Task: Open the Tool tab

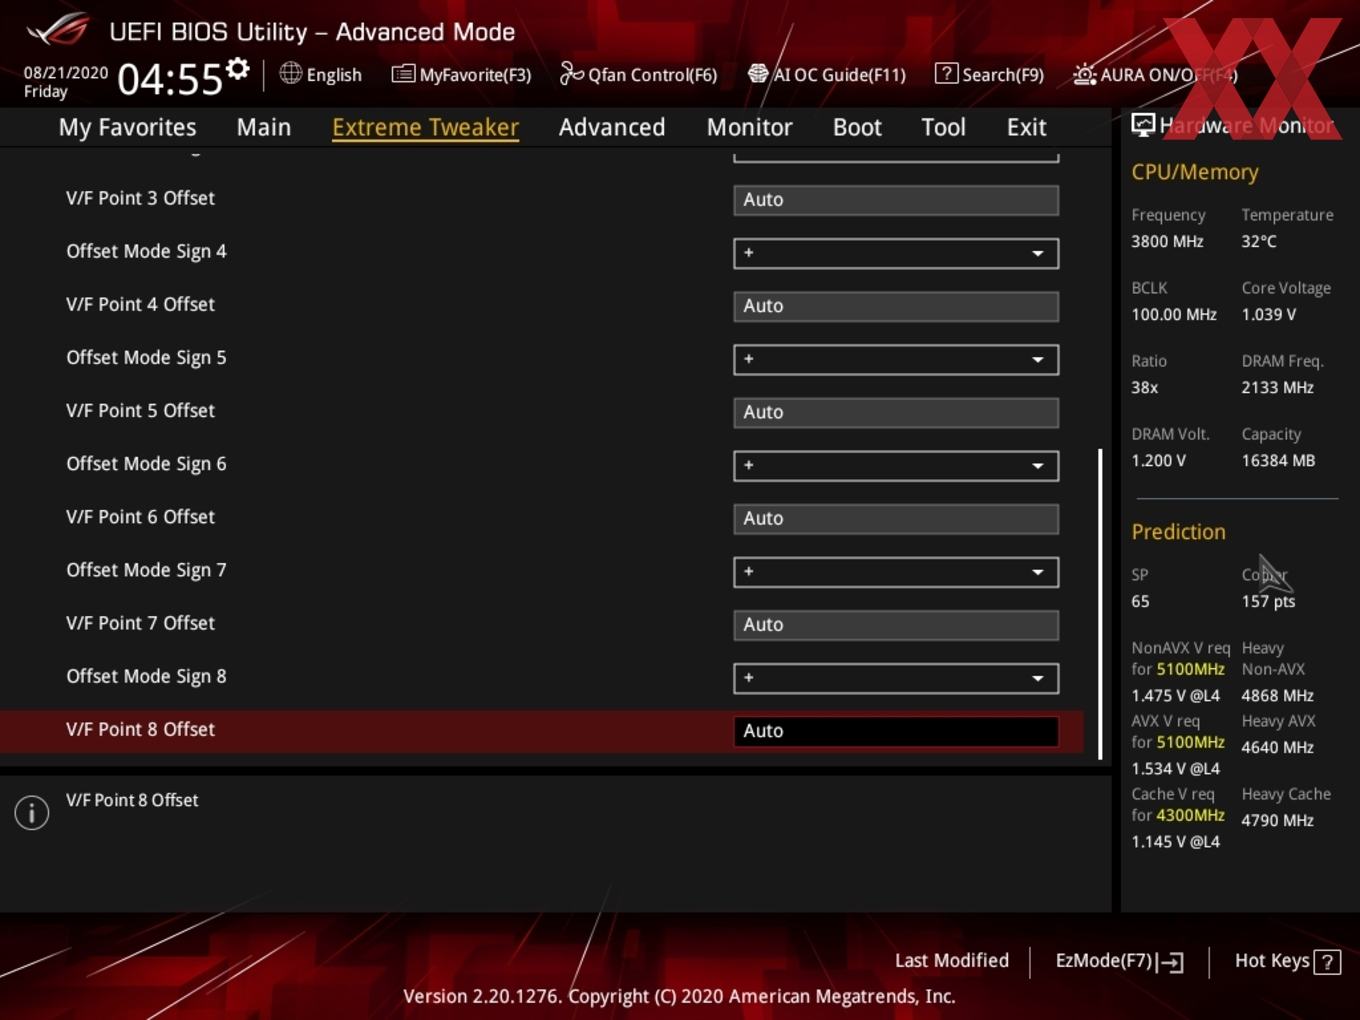Action: (x=943, y=127)
